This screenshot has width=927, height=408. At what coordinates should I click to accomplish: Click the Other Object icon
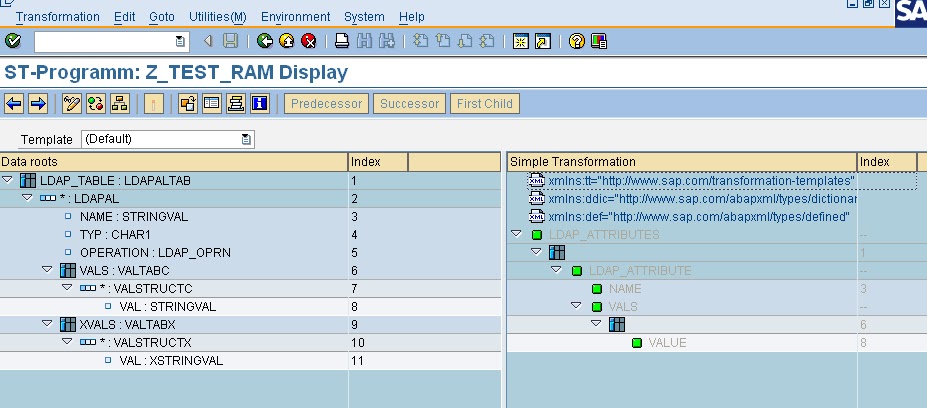[188, 104]
